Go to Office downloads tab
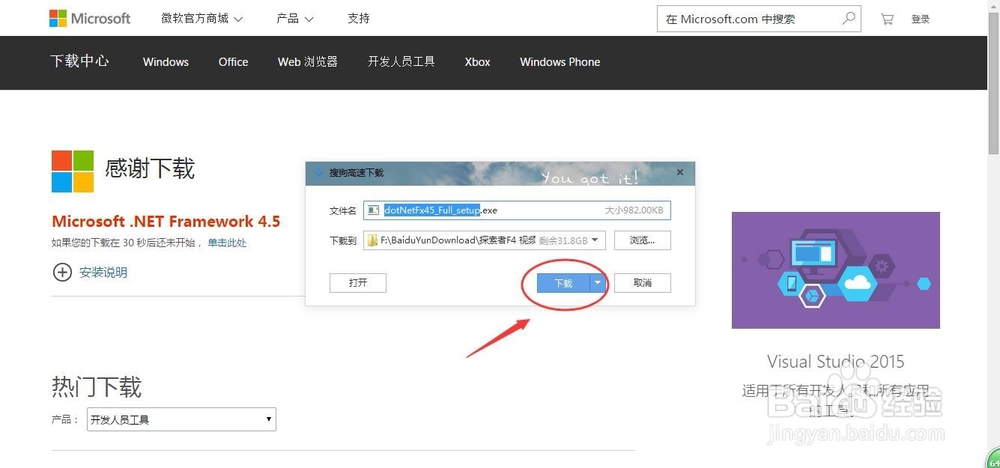 233,62
